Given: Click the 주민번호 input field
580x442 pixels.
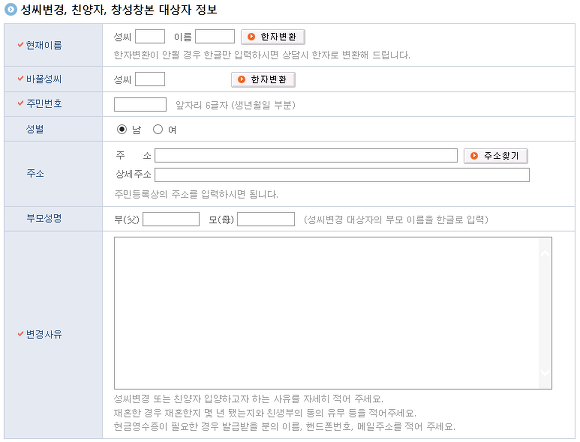Looking at the screenshot, I should 140,104.
